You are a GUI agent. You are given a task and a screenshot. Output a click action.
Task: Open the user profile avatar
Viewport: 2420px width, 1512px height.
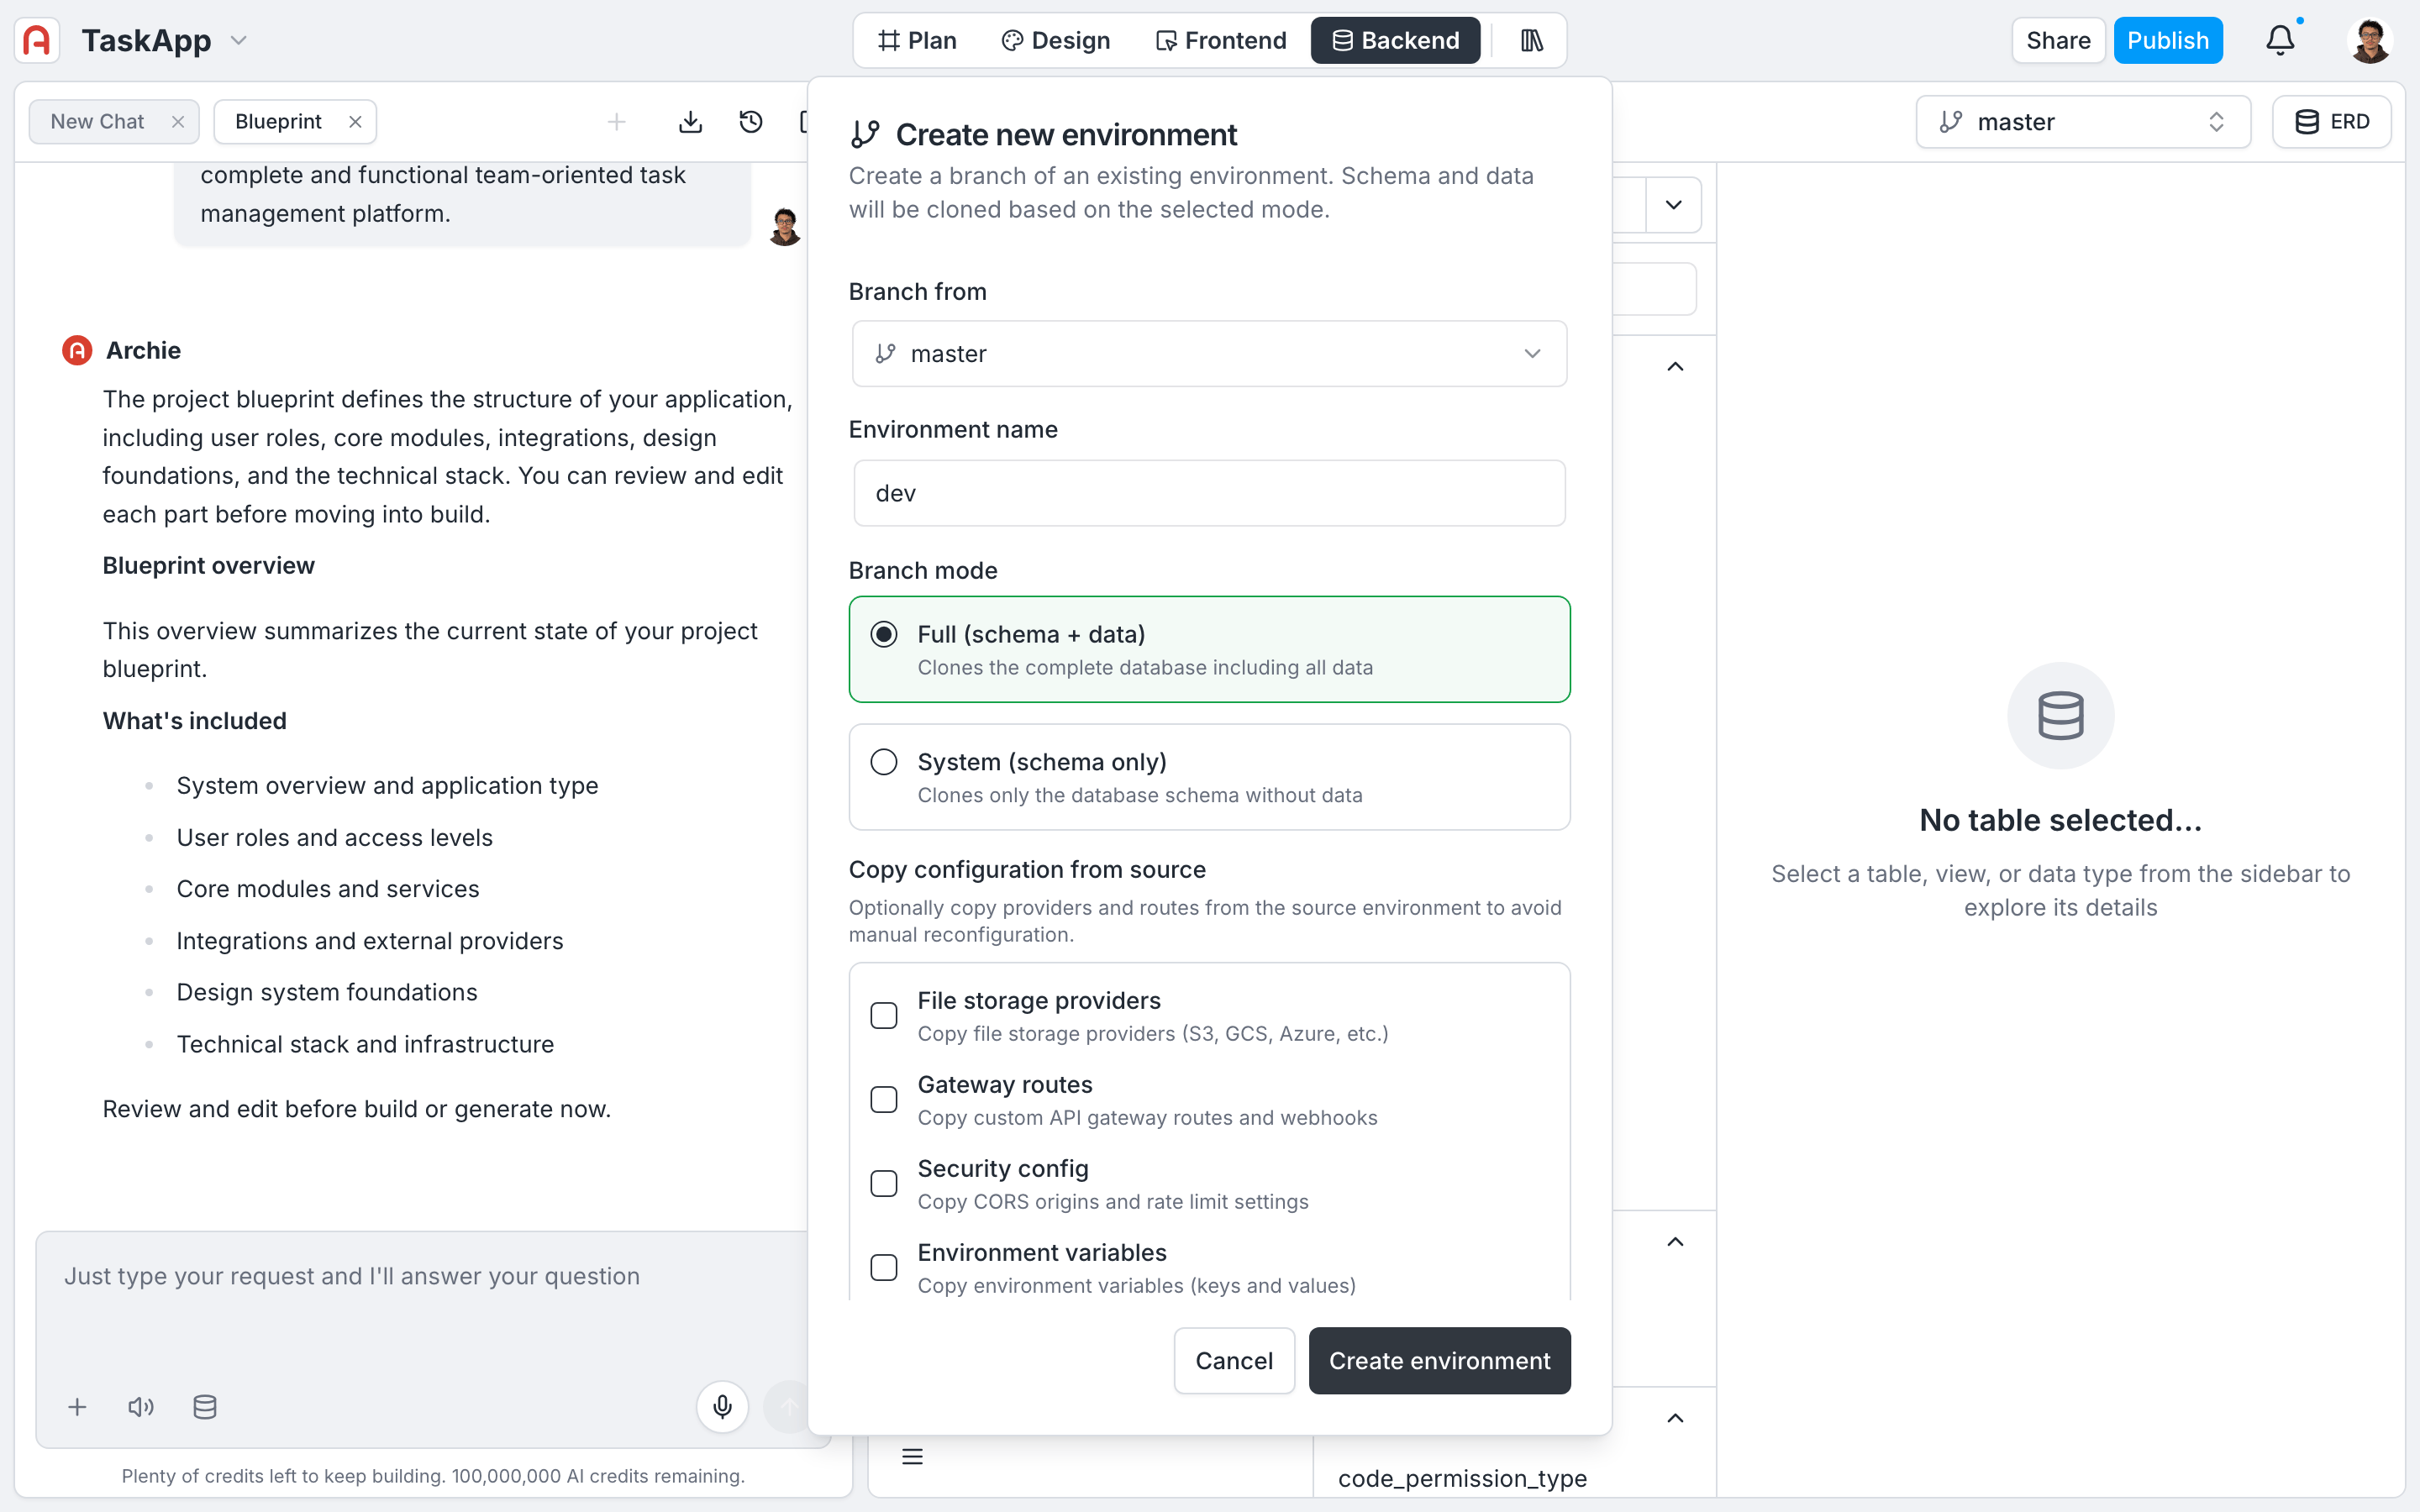tap(2369, 40)
